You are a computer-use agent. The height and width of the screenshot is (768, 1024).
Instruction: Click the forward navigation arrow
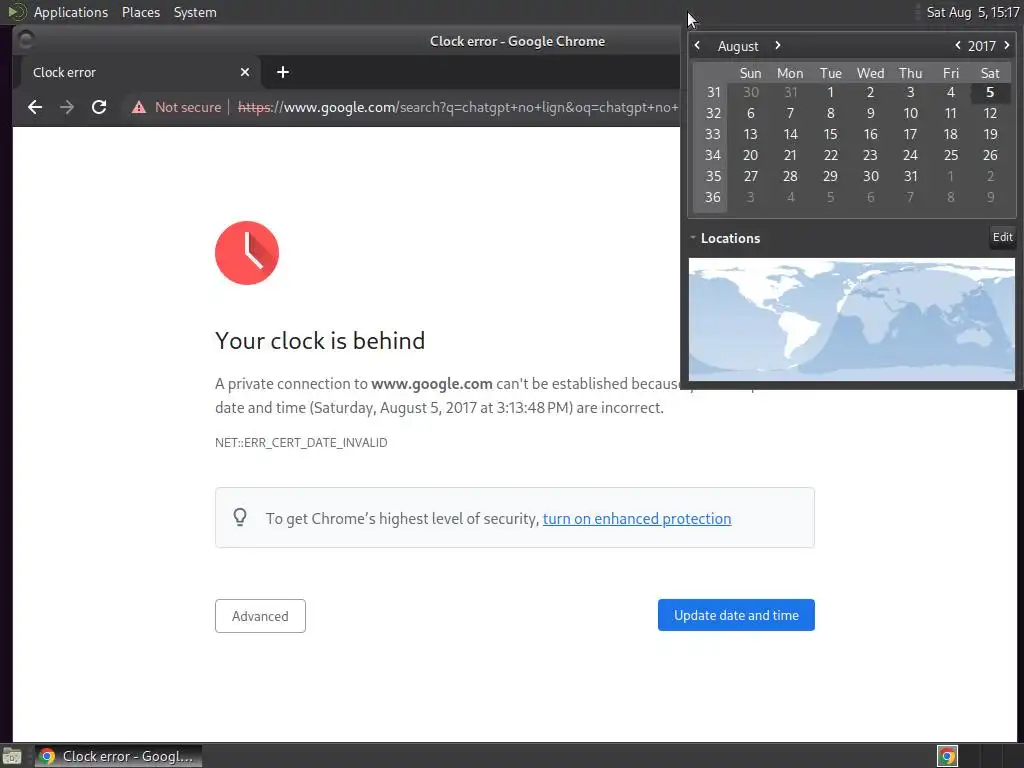pos(67,107)
